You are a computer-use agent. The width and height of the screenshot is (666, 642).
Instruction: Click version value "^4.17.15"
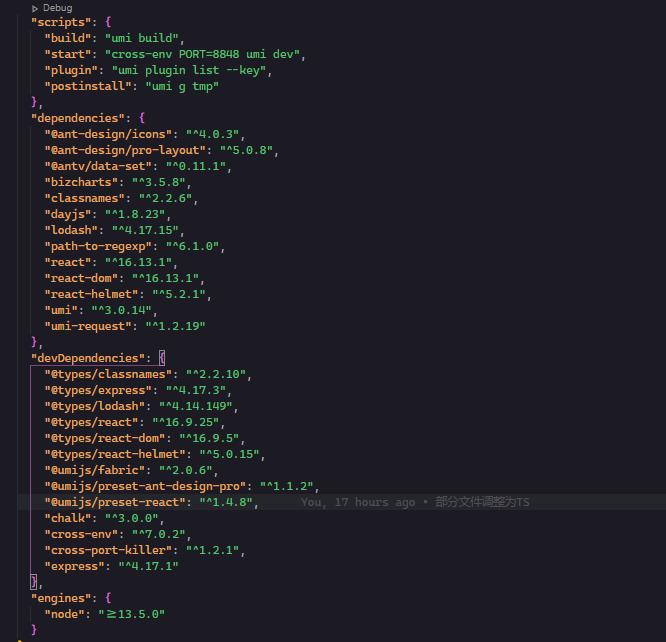coord(145,230)
